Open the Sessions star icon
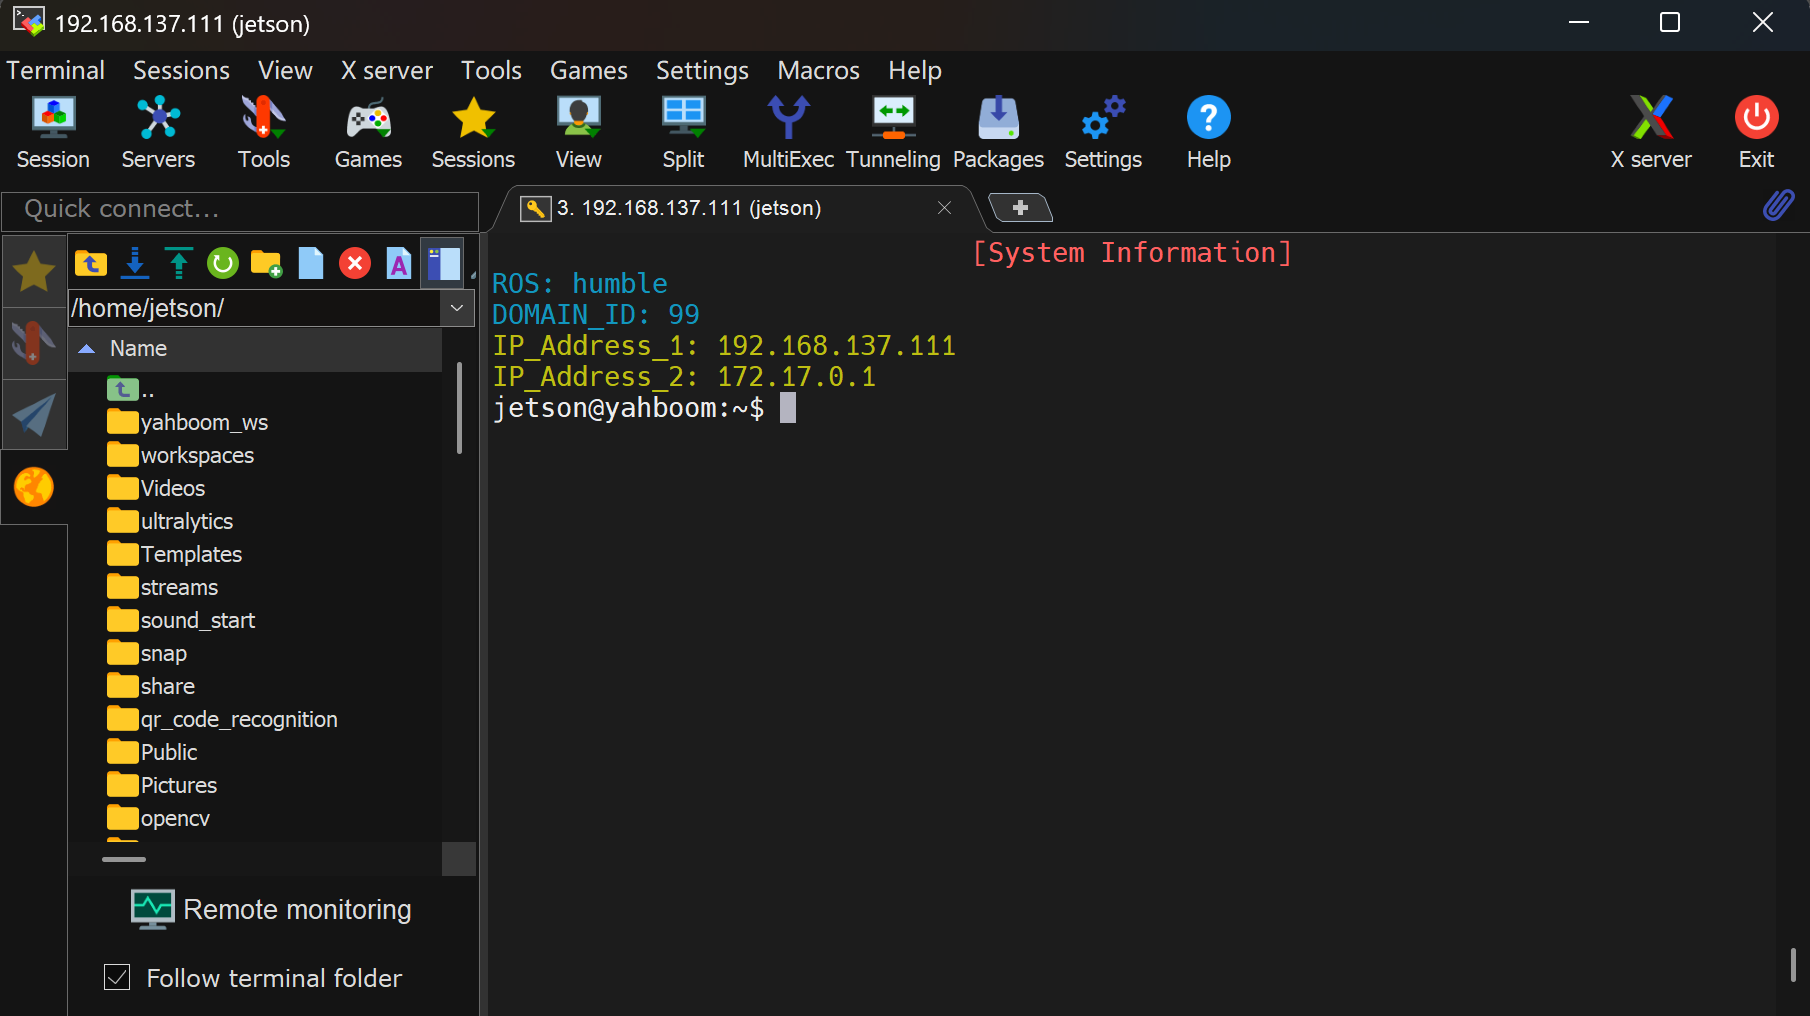Image resolution: width=1810 pixels, height=1016 pixels. pos(473,133)
